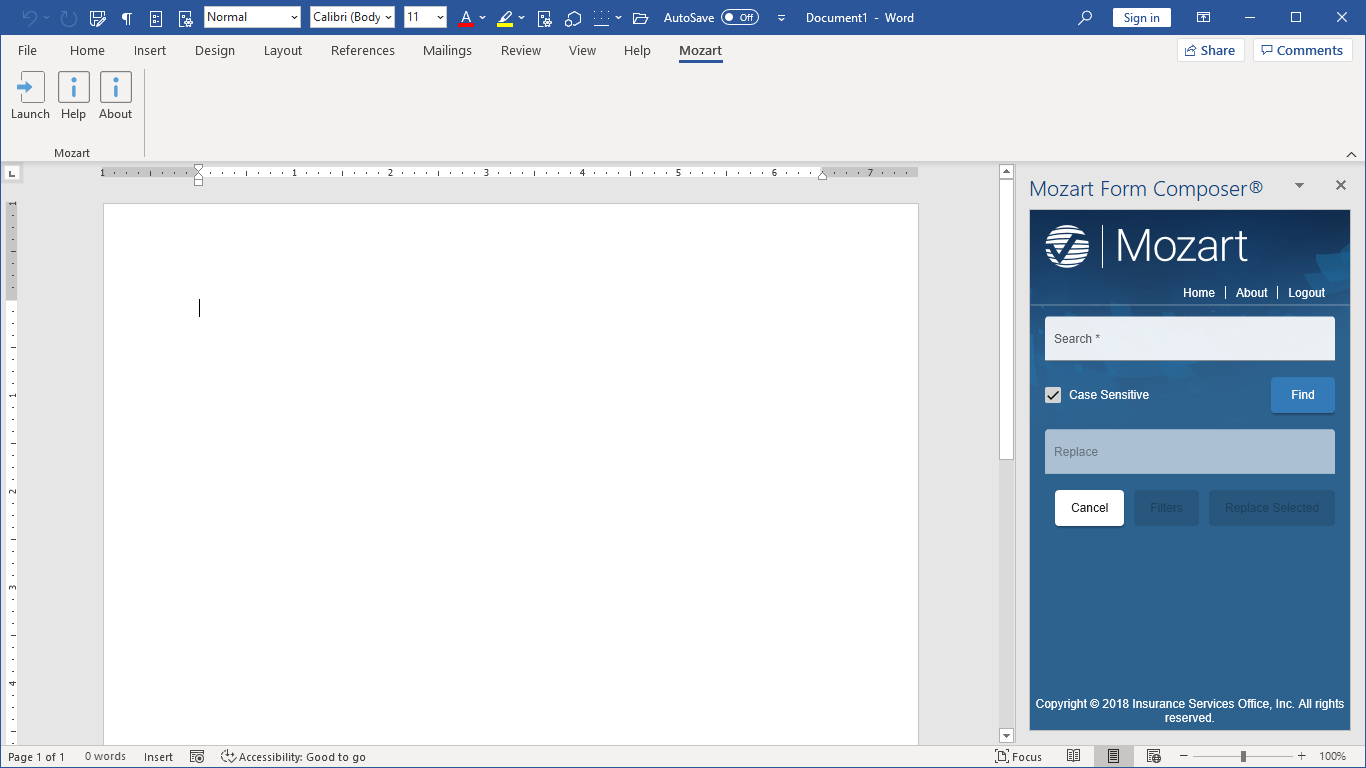
Task: Click the tab selector at ruler corner
Action: (11, 173)
